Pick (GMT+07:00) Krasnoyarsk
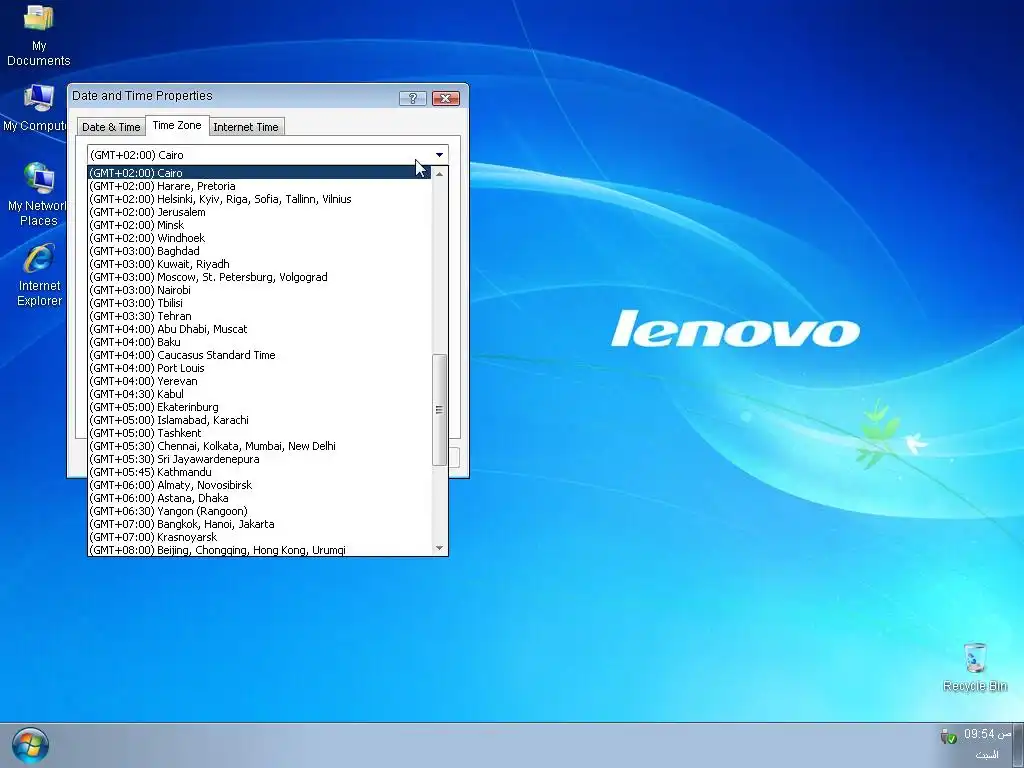Image resolution: width=1024 pixels, height=768 pixels. point(259,537)
